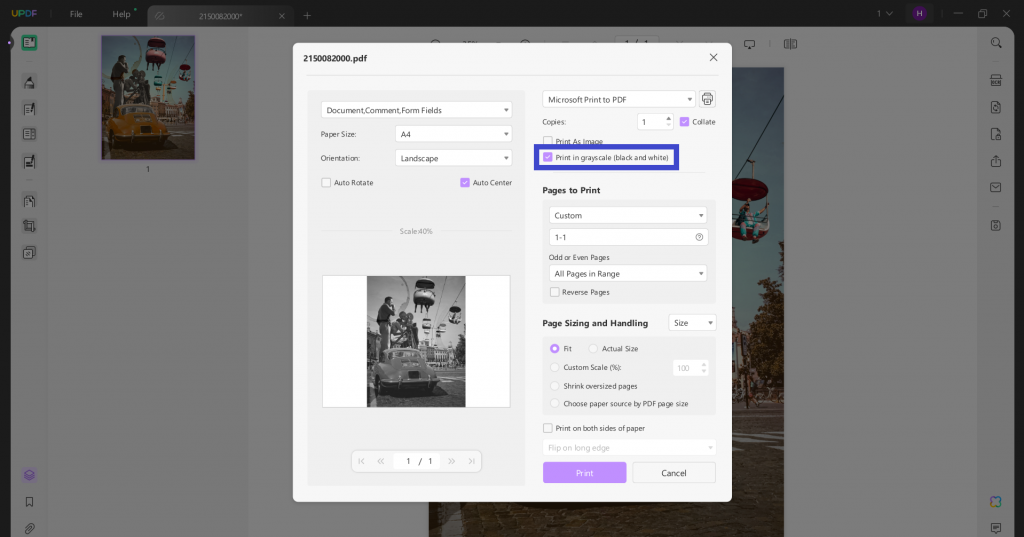This screenshot has height=537, width=1024.
Task: Add a new tab with plus button
Action: (307, 16)
